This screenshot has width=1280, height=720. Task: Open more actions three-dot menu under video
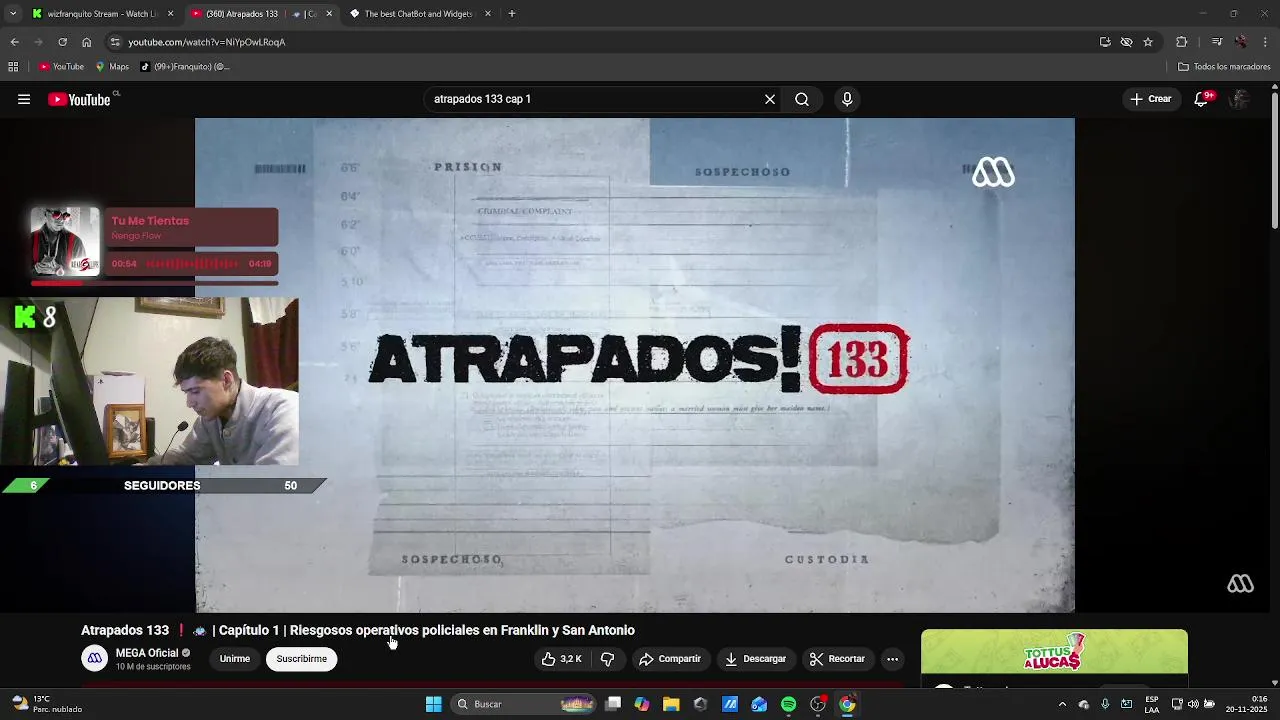892,659
